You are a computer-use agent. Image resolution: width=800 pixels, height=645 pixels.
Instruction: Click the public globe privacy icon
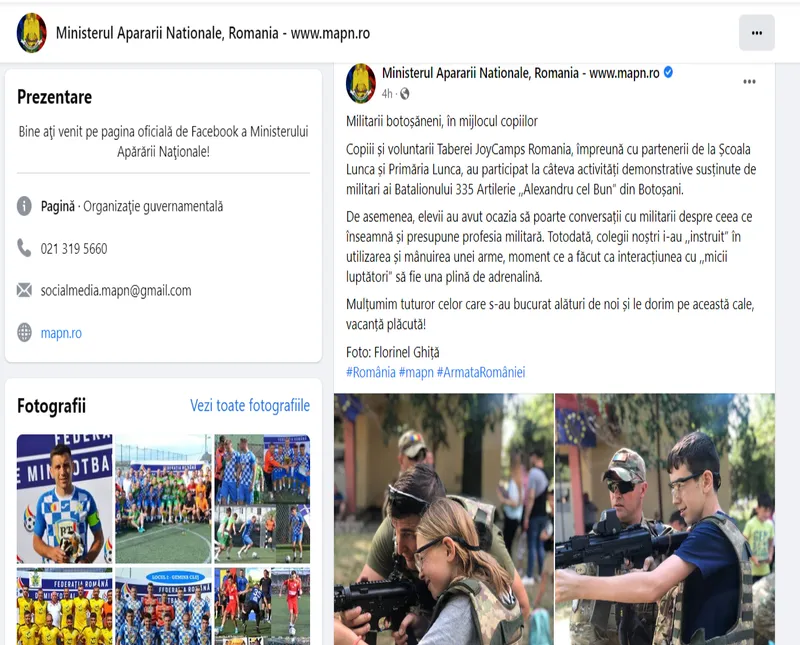point(405,94)
